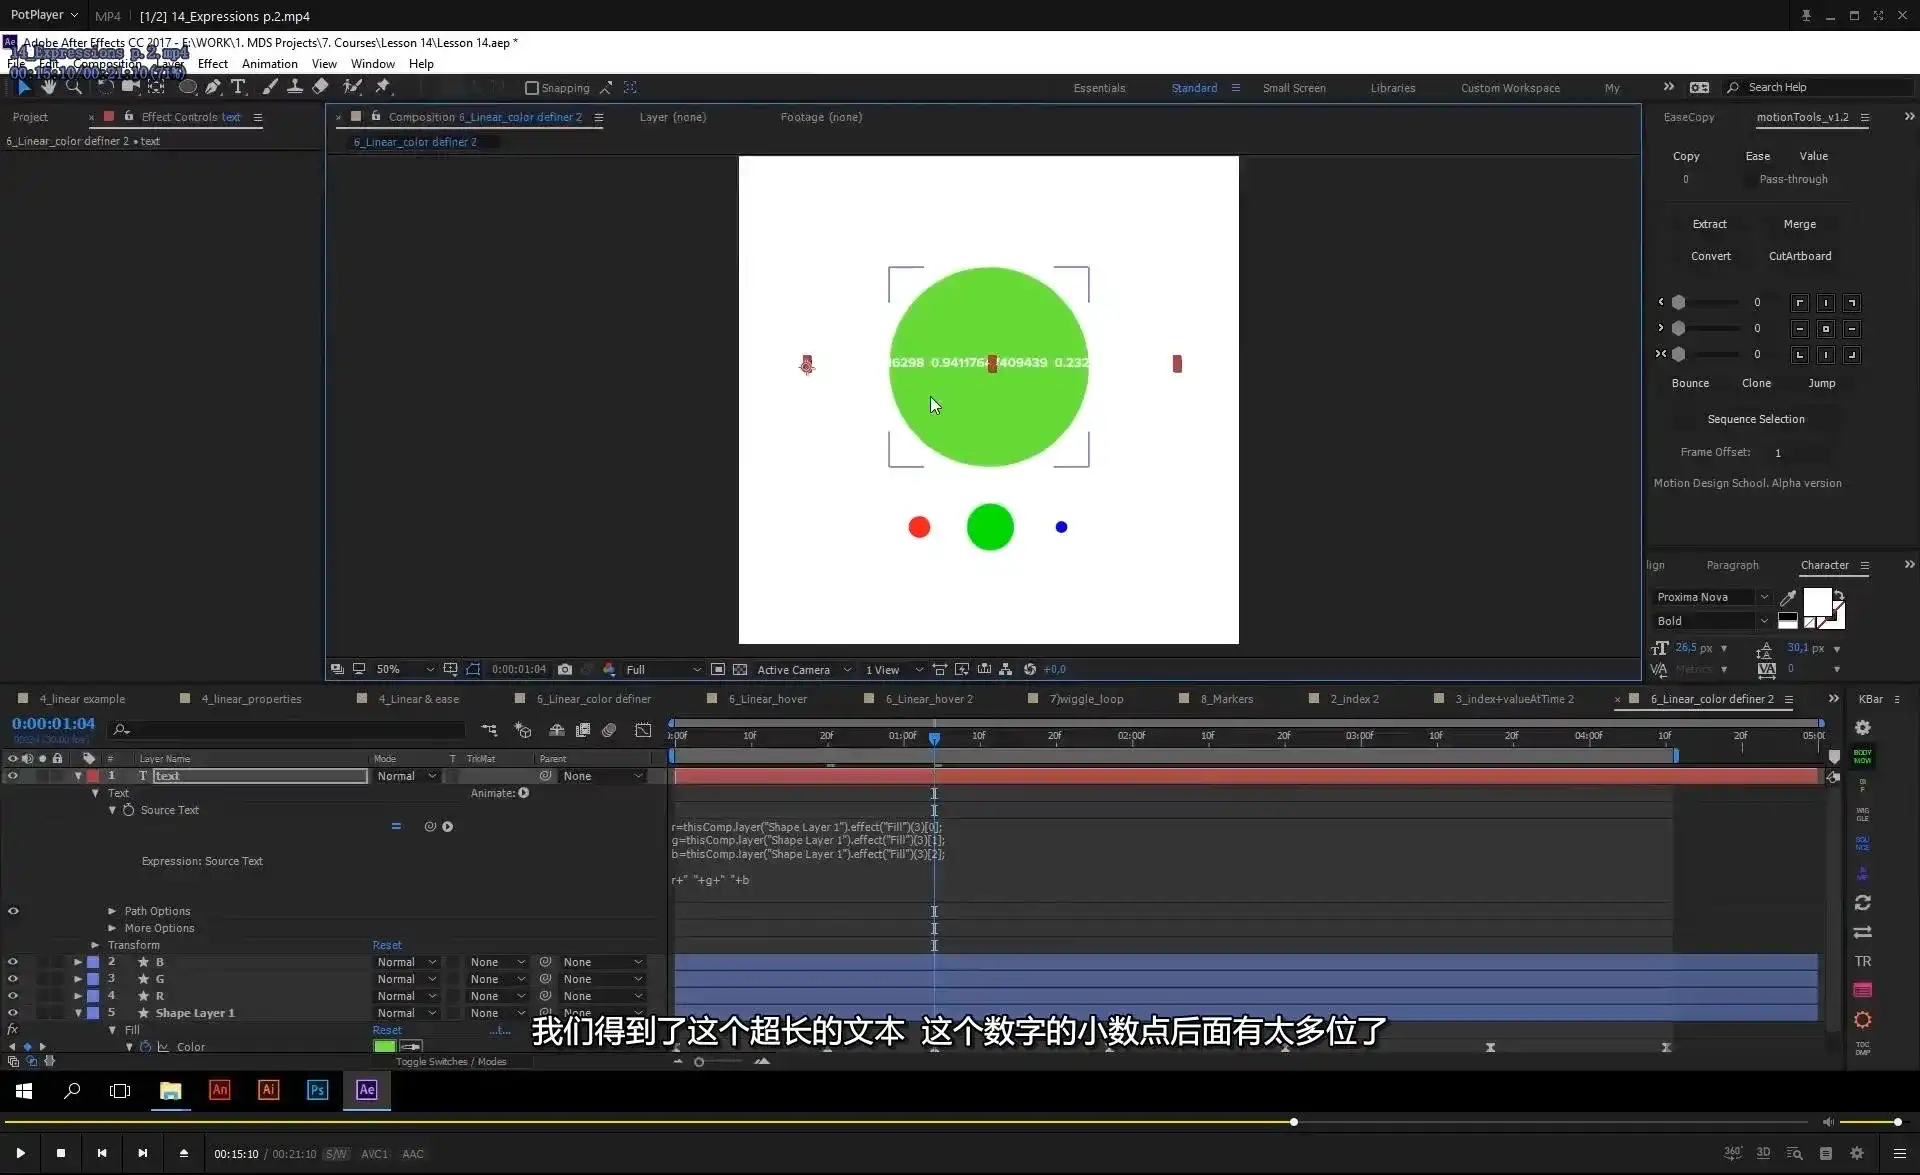This screenshot has width=1920, height=1175.
Task: Select the Type tool
Action: click(238, 87)
